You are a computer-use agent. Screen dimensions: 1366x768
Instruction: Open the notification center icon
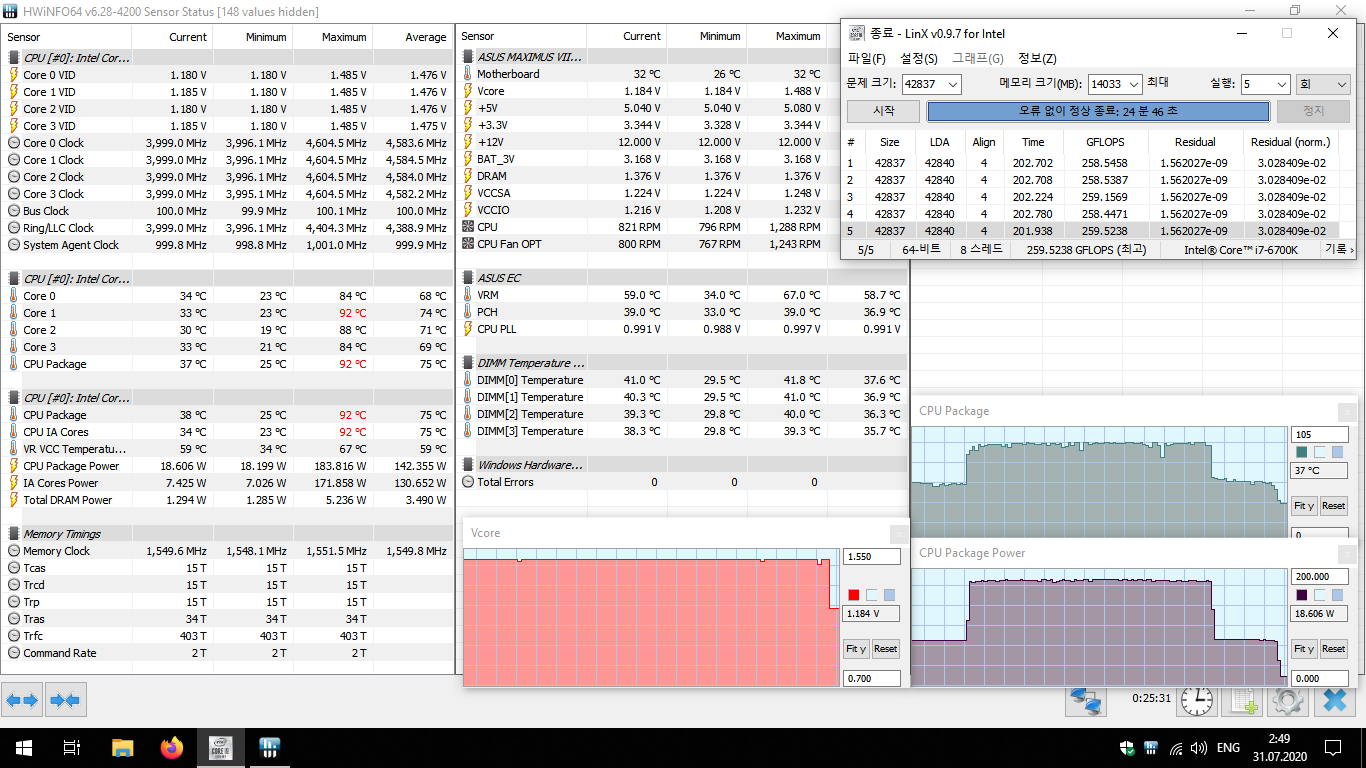[x=1332, y=748]
